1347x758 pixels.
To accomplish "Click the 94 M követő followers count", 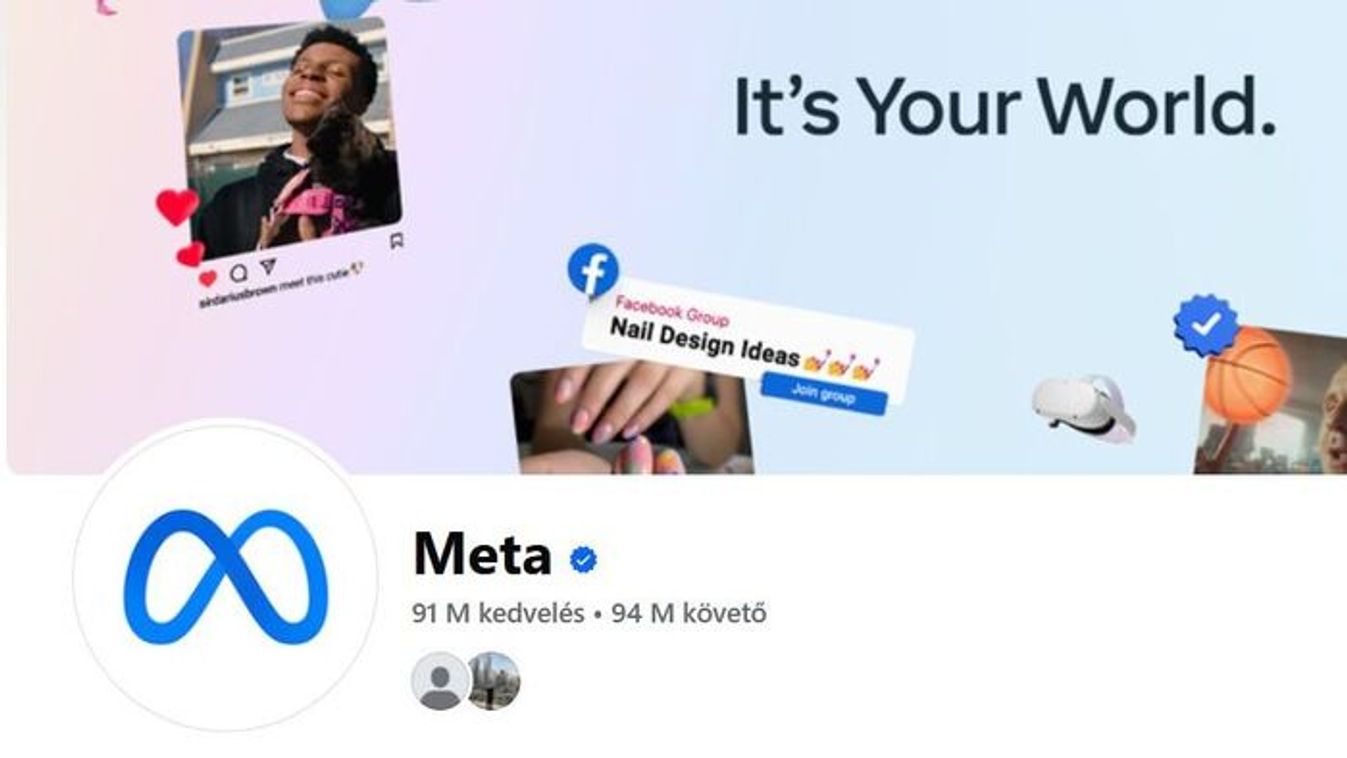I will click(689, 613).
